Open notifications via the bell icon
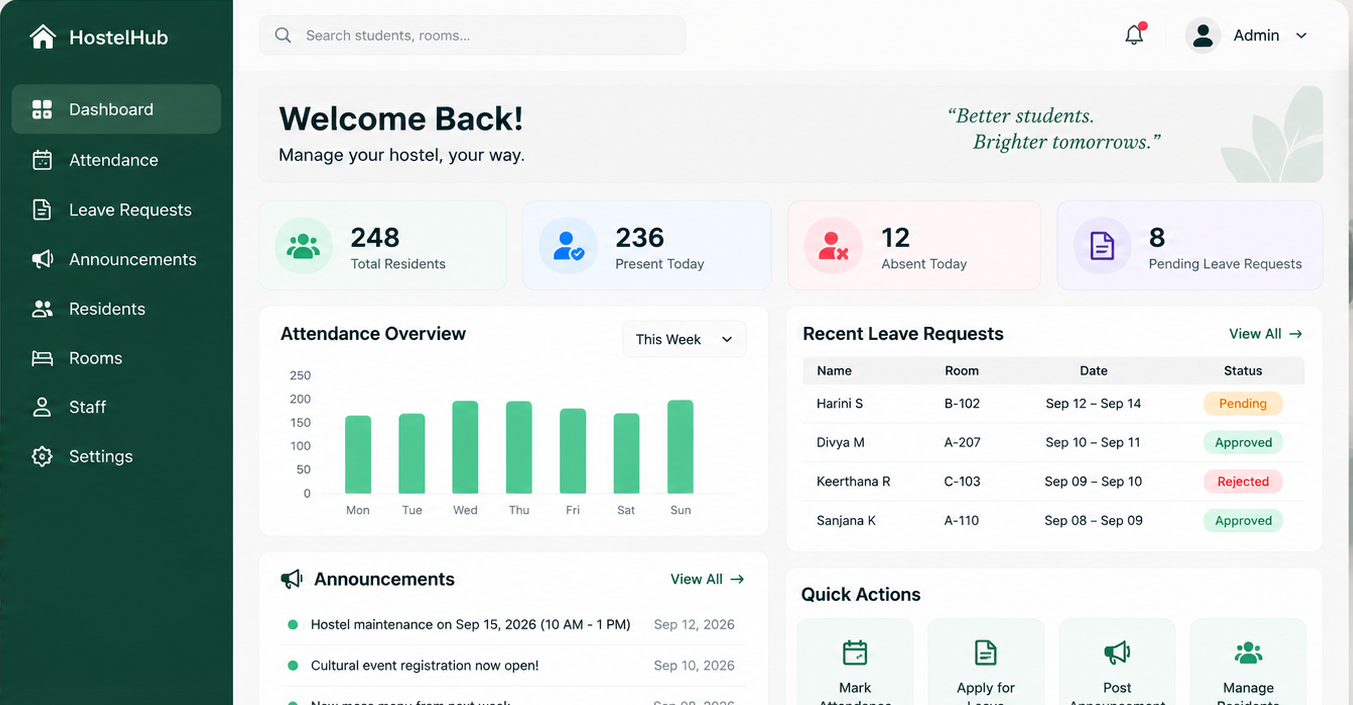 tap(1134, 35)
